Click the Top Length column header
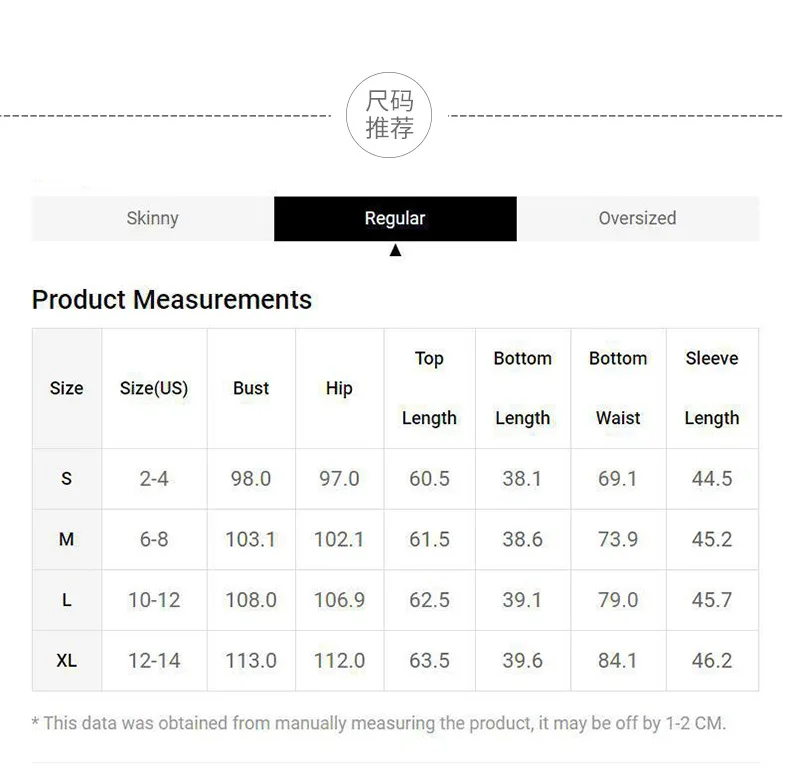790x773 pixels. pos(429,388)
